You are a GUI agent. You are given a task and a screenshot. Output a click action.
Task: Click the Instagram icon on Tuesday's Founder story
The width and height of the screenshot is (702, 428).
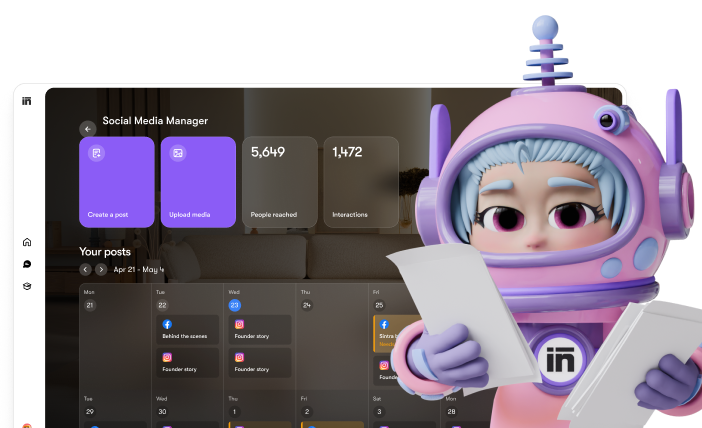coord(167,357)
